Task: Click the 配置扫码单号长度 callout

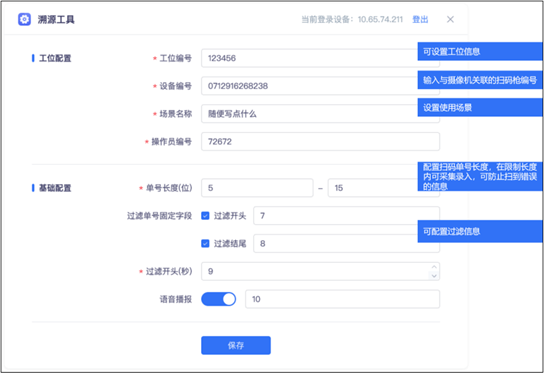Action: 480,176
